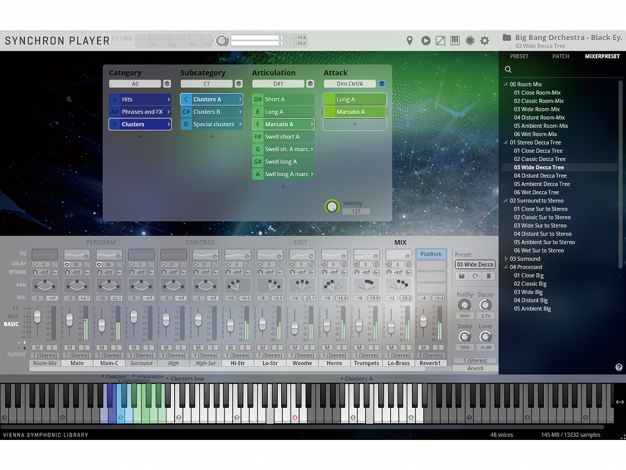Delete the preset with trash icon
This screenshot has height=470, width=626.
(488, 276)
